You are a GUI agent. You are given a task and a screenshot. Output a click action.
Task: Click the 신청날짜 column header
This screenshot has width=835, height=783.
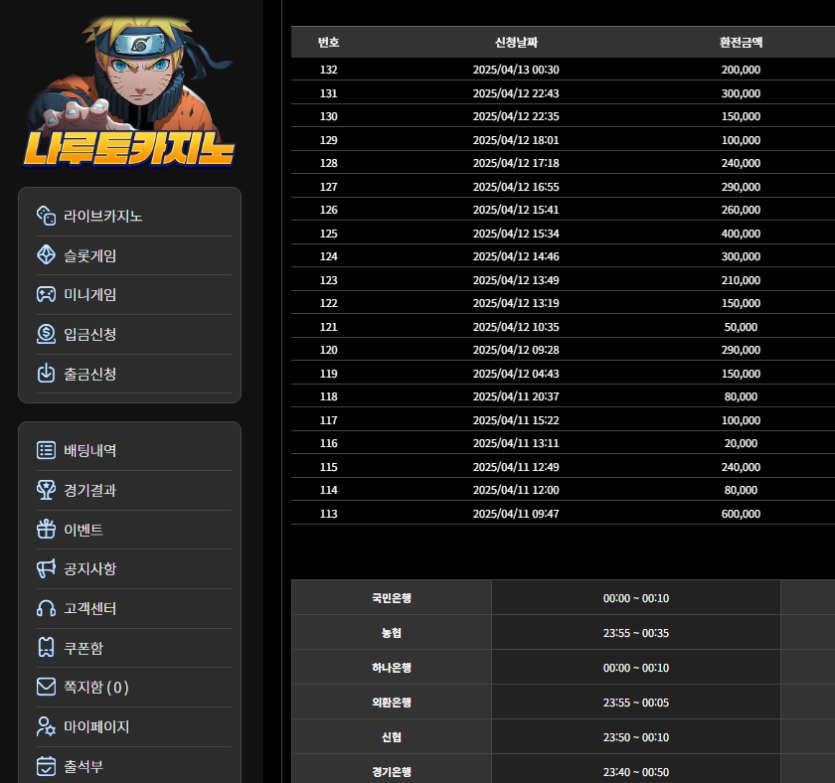click(516, 42)
